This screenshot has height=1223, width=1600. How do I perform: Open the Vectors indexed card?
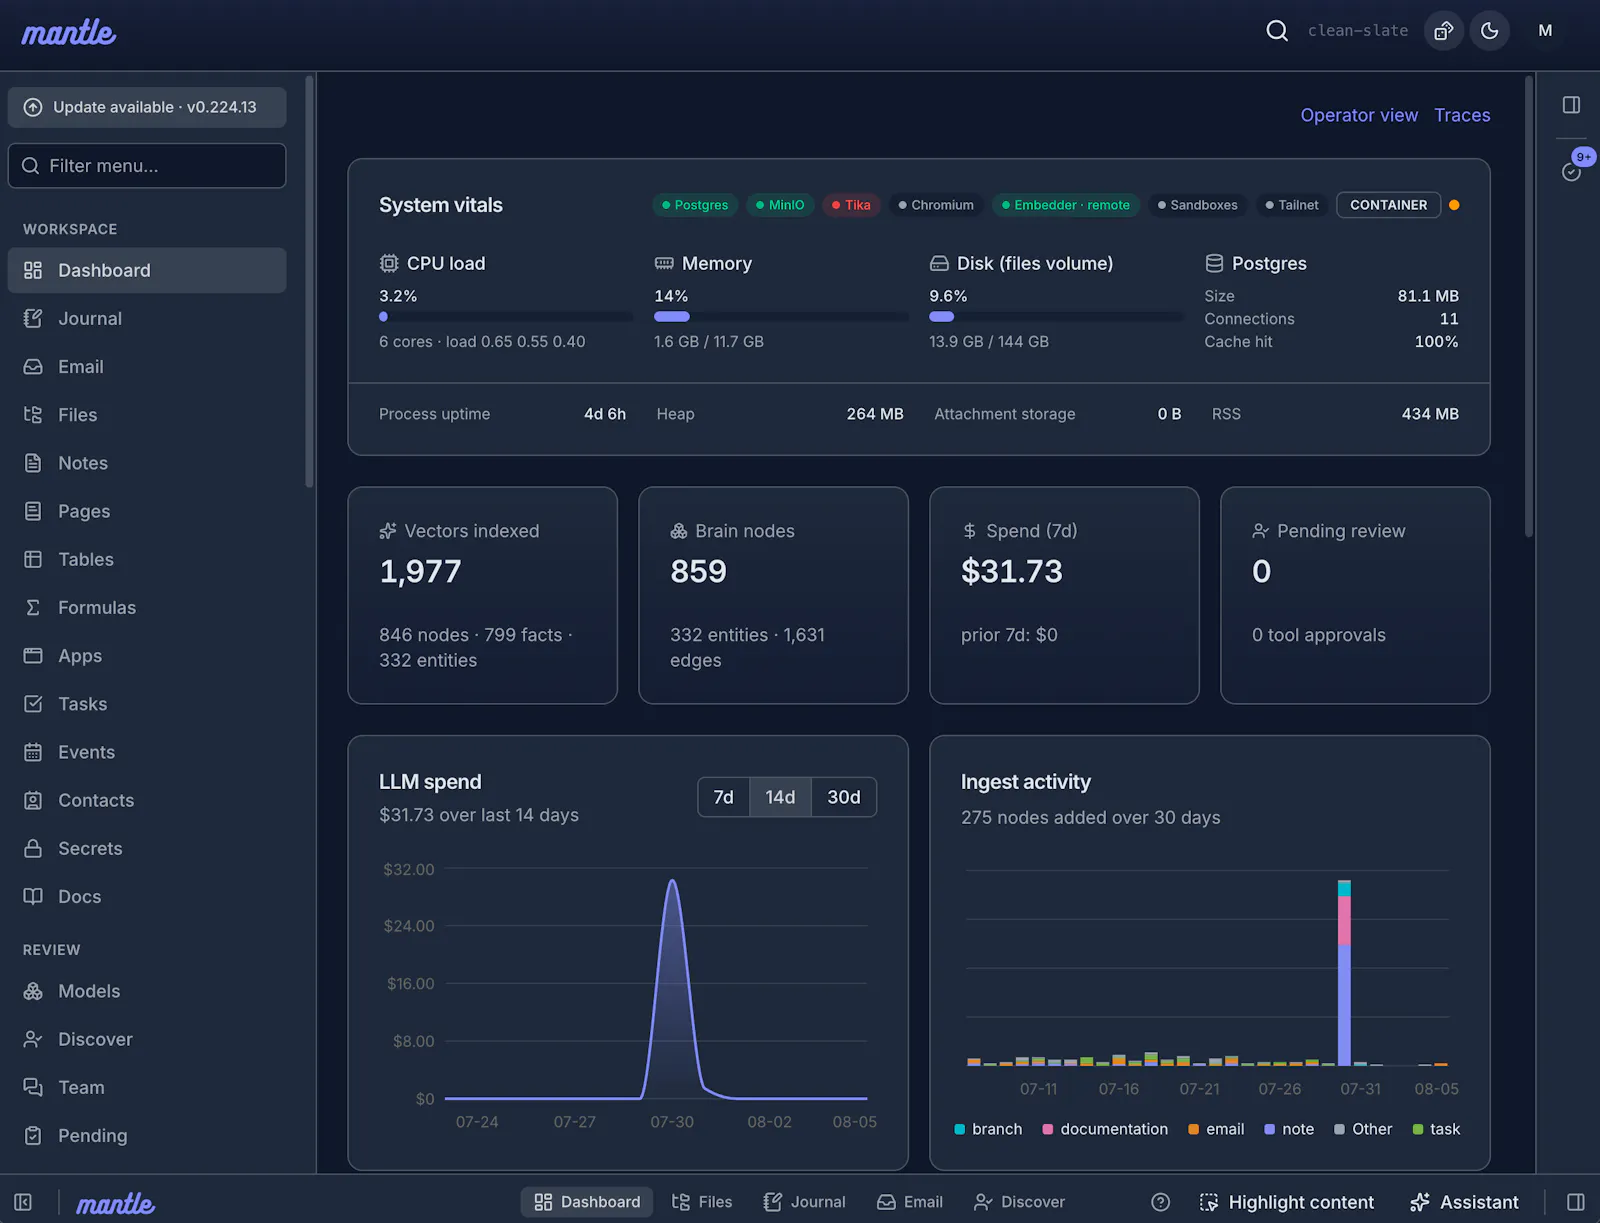(x=482, y=595)
